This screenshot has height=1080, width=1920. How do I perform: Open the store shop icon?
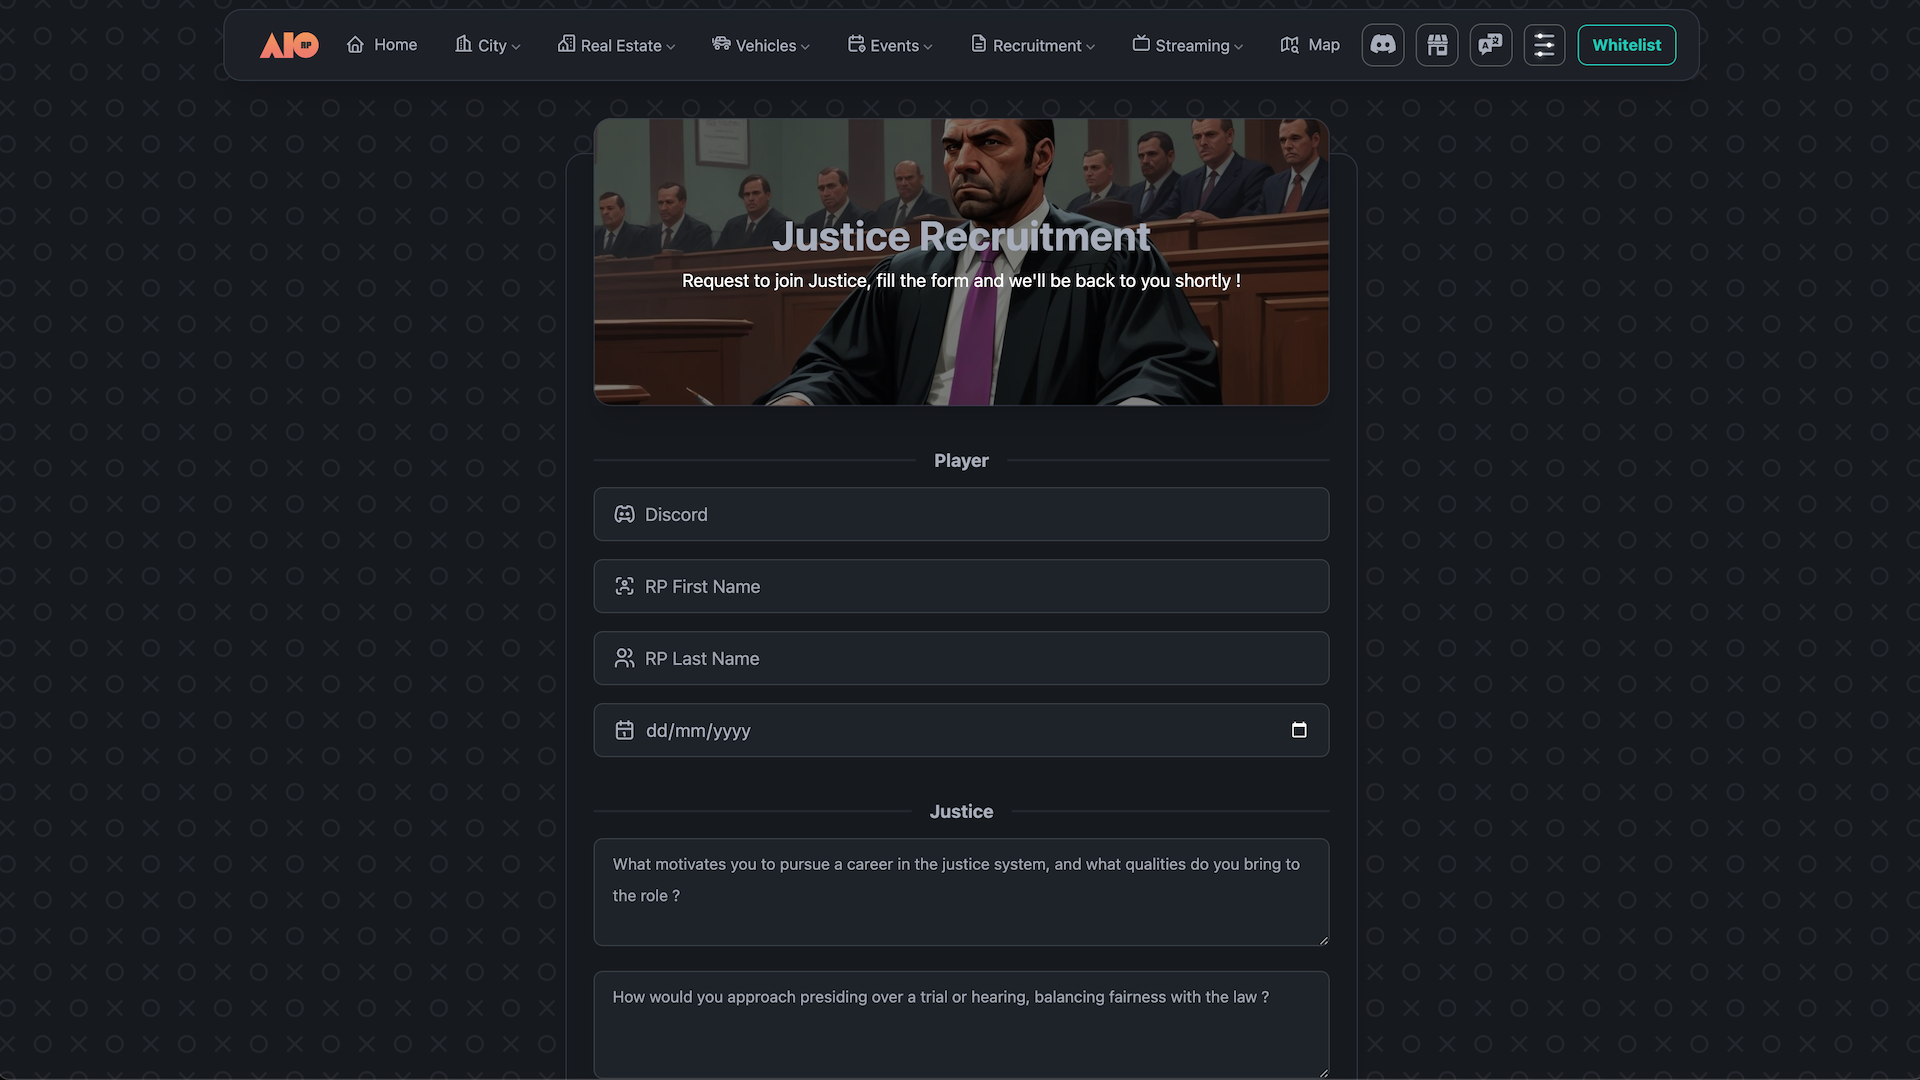1437,45
